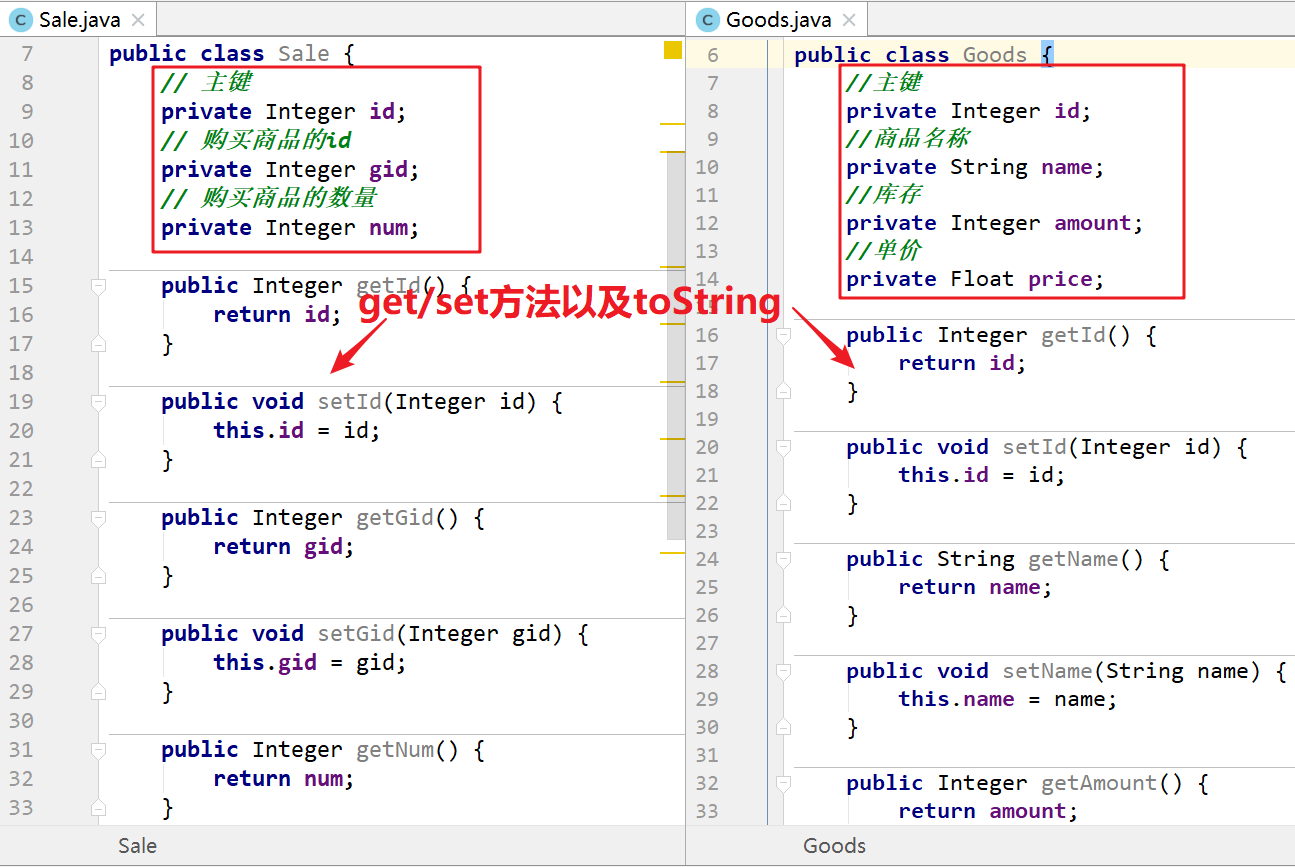
Task: Click the Goods breadcrumb at bottom
Action: click(834, 846)
